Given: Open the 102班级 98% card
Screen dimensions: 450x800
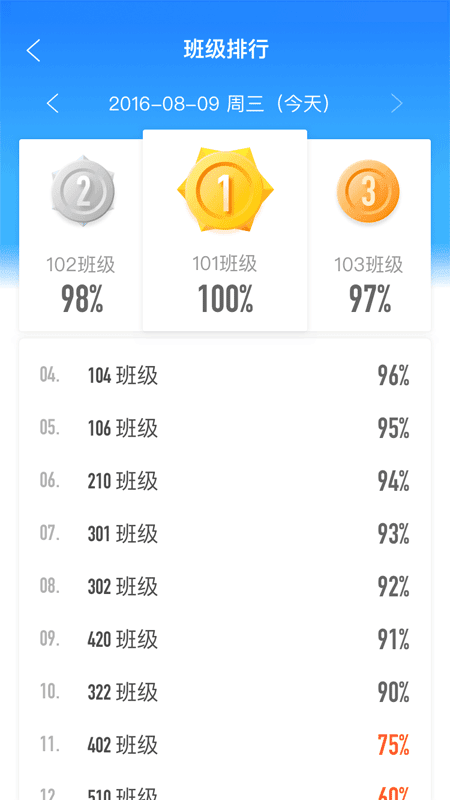Looking at the screenshot, I should pyautogui.click(x=81, y=235).
